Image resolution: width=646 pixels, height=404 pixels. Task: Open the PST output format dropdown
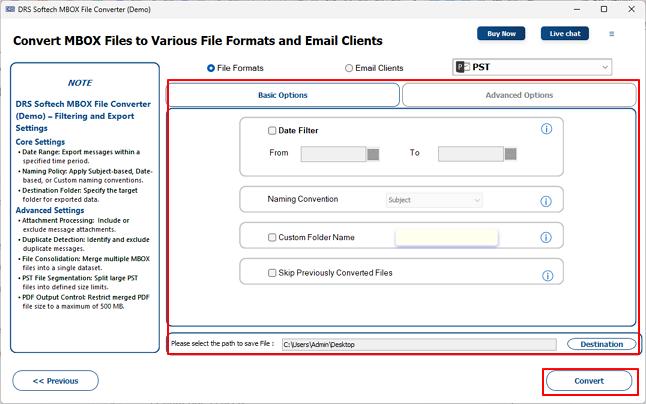click(x=532, y=67)
